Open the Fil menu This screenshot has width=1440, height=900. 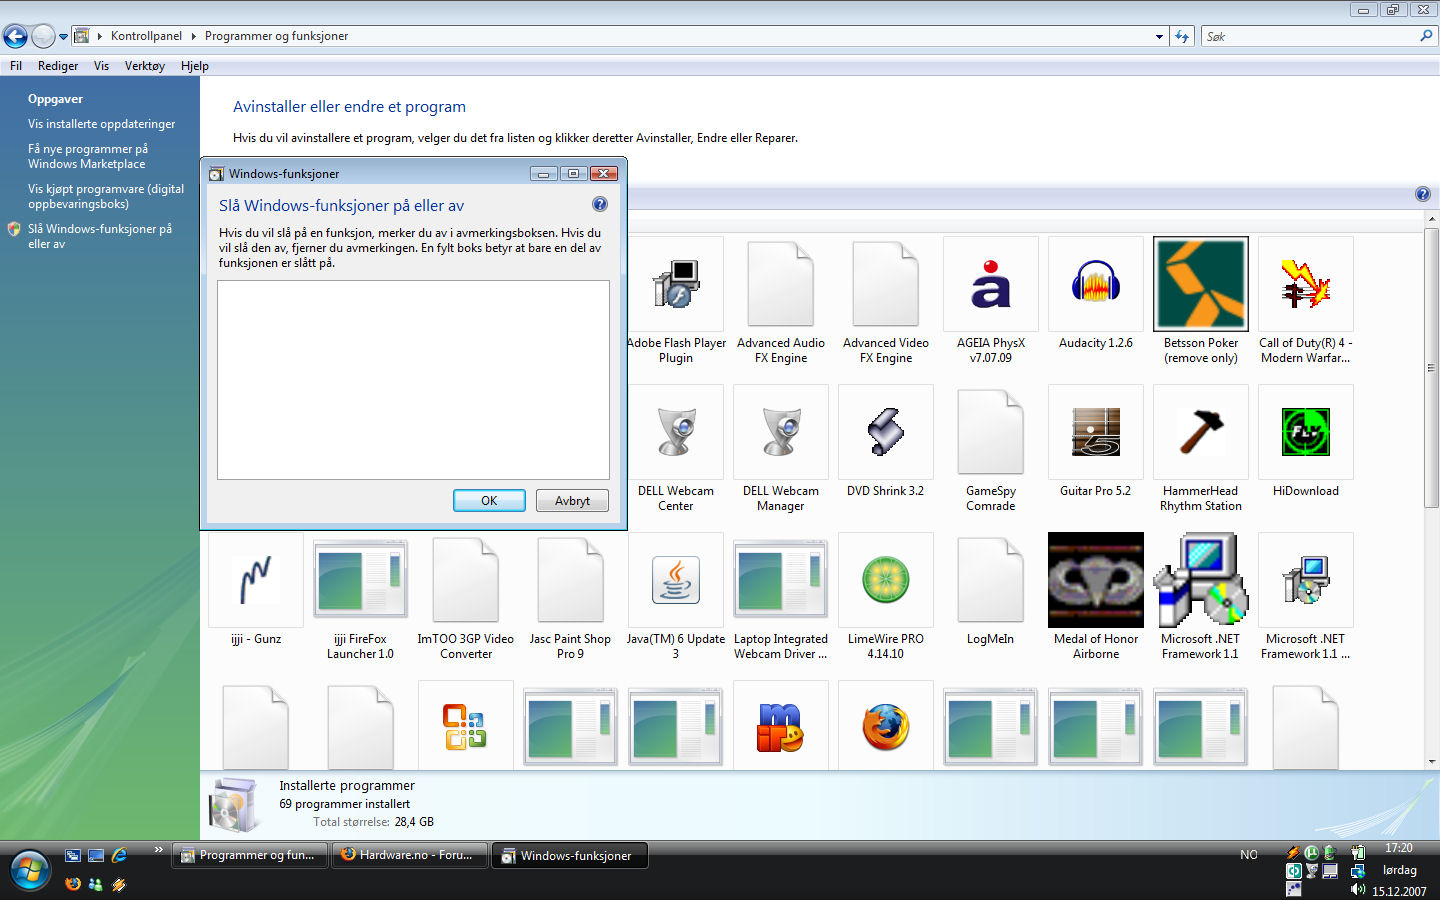(x=16, y=66)
